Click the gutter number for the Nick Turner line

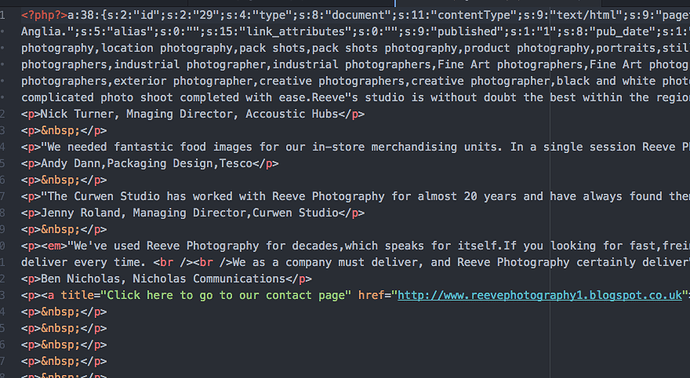pos(3,114)
